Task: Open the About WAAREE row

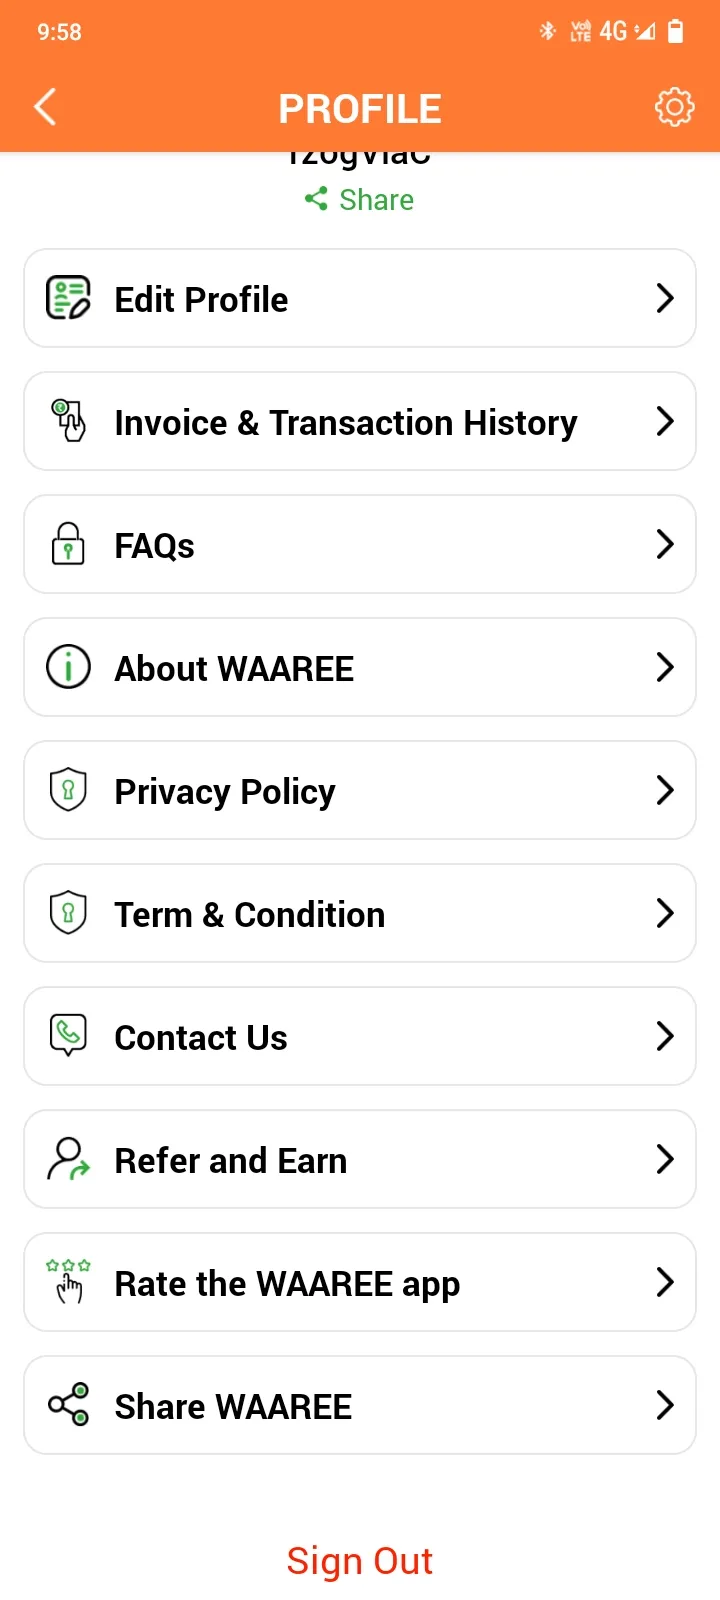Action: click(x=359, y=667)
